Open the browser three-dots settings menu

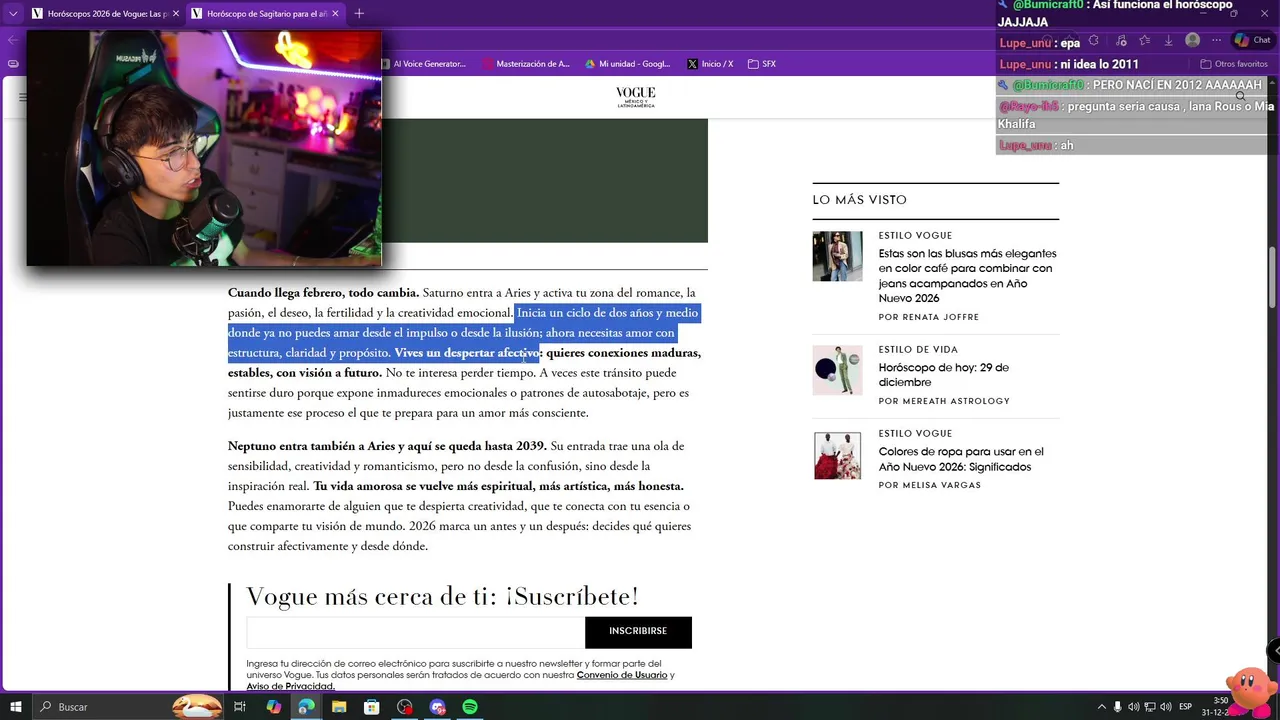click(1216, 41)
